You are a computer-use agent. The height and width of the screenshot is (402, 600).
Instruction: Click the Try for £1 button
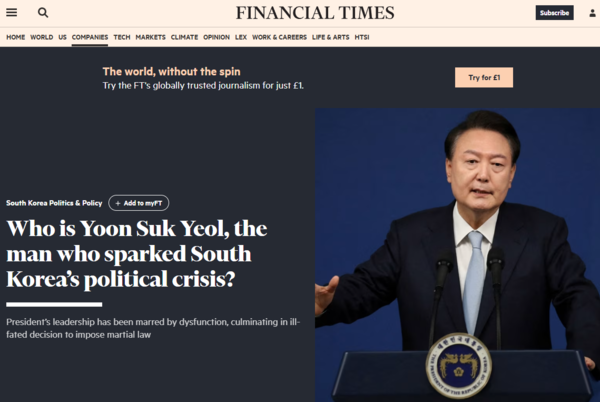484,78
